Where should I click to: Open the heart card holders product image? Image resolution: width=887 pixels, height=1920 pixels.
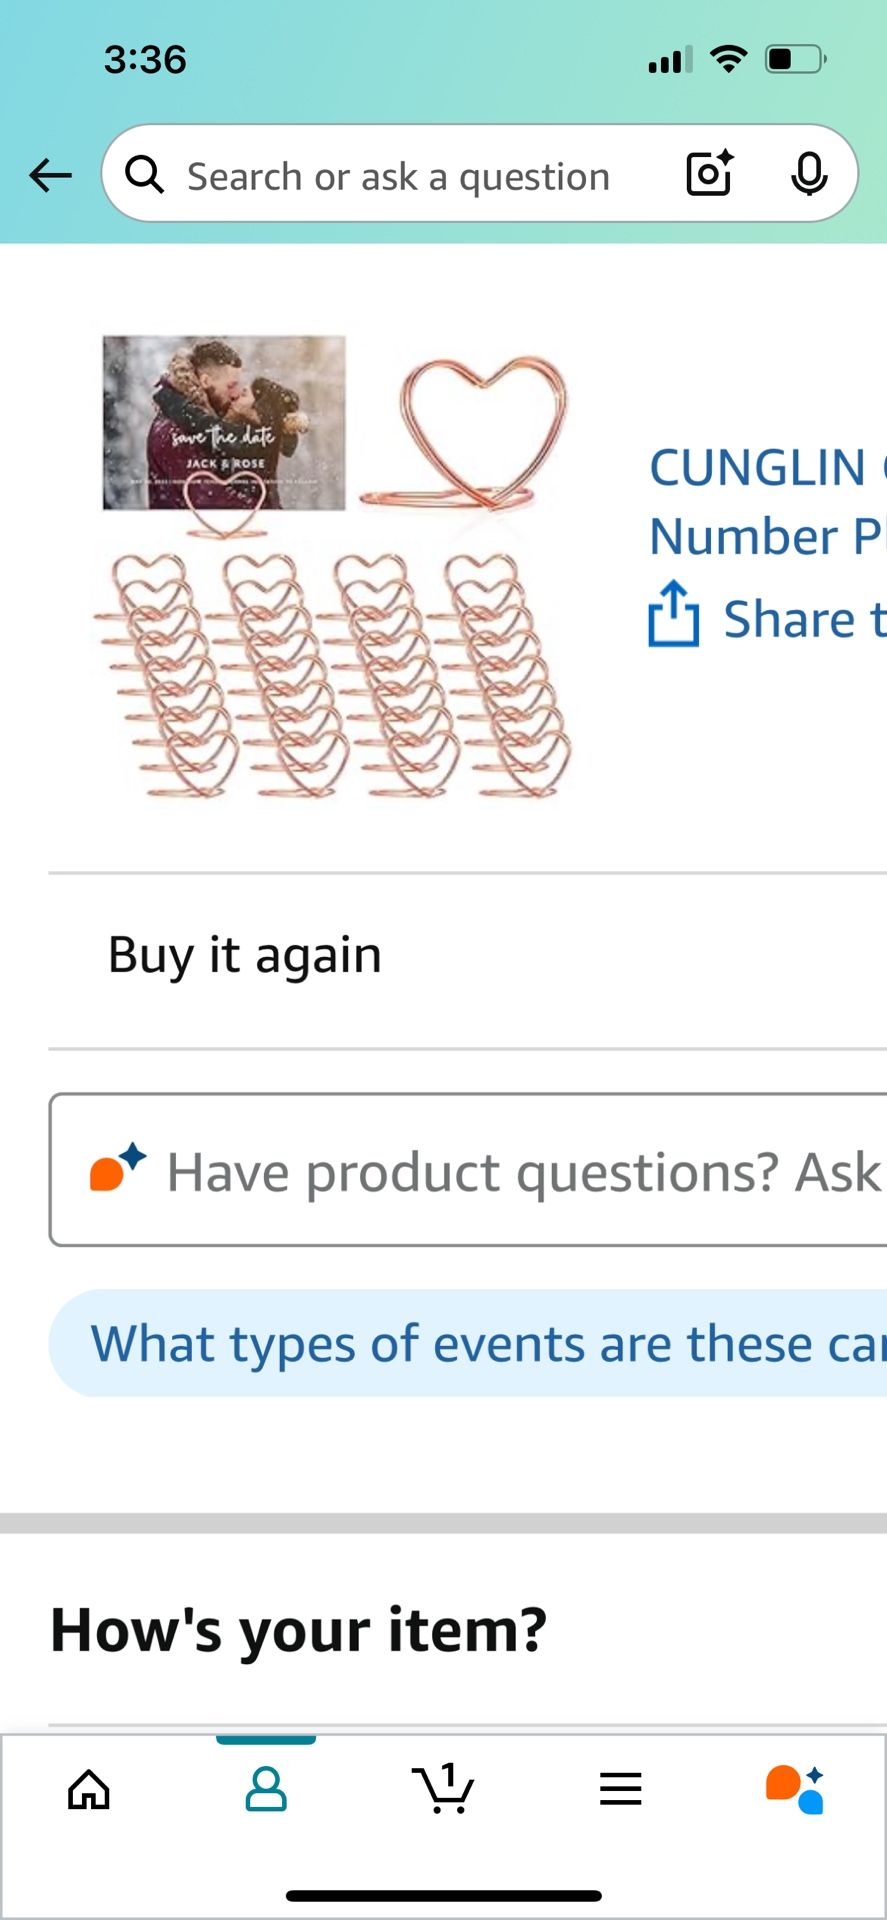(x=335, y=567)
